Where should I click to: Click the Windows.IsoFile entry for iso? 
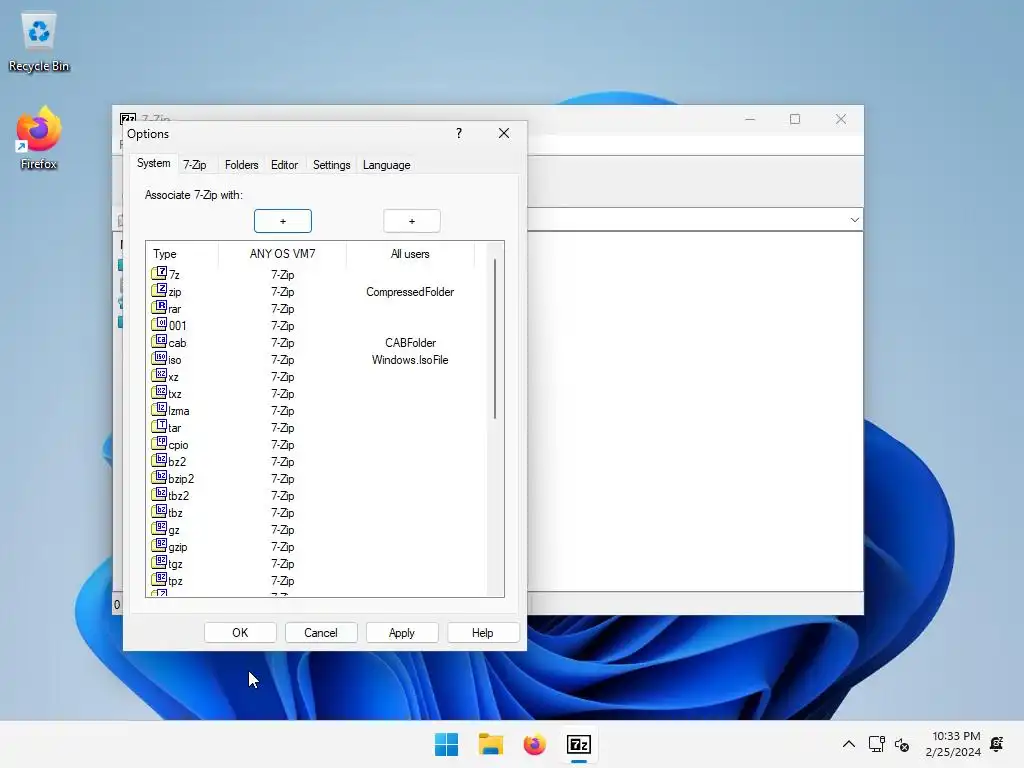coord(410,360)
